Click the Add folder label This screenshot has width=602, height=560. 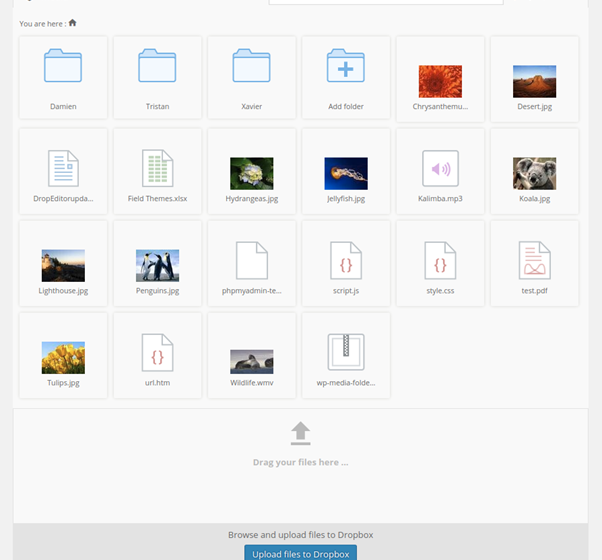pyautogui.click(x=346, y=106)
